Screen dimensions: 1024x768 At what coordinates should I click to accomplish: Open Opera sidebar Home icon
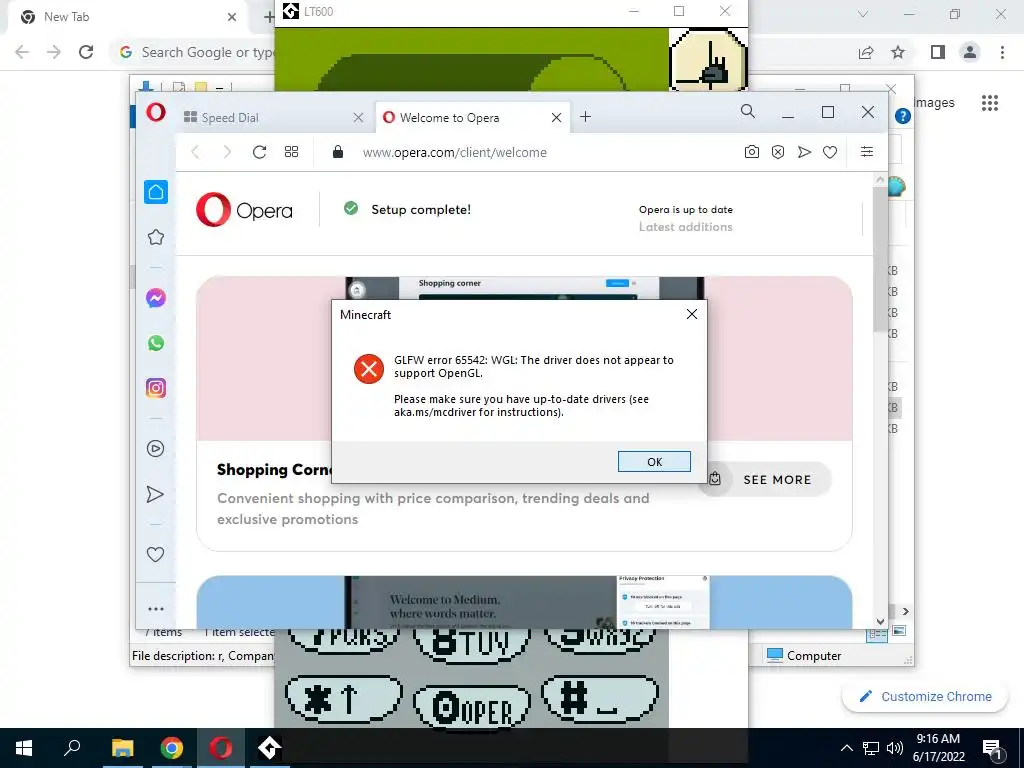coord(155,192)
